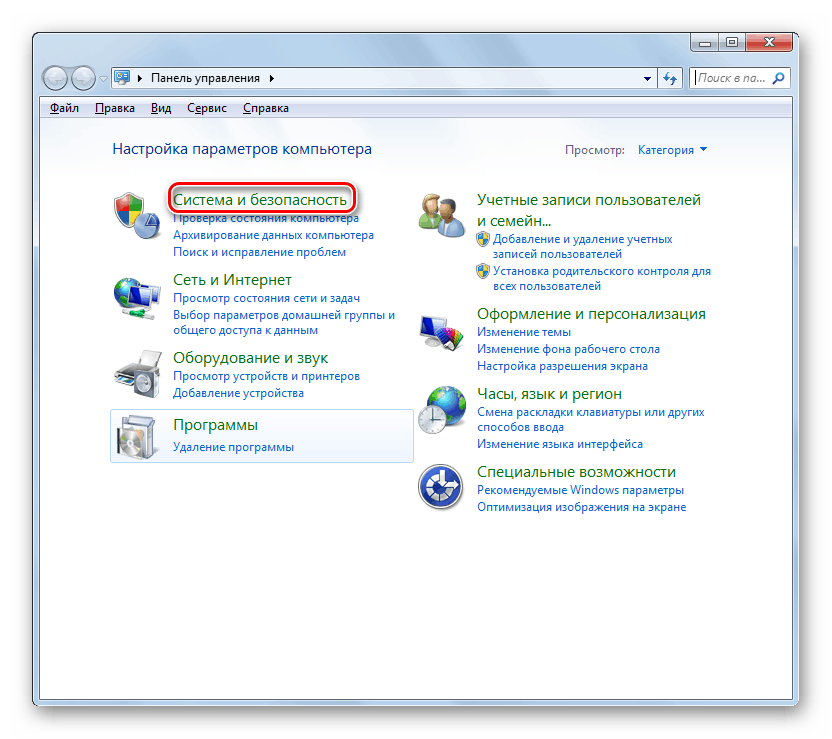Click 'Проверка состояния компьютера' link
Viewport: 832px width, 739px height.
[x=266, y=218]
